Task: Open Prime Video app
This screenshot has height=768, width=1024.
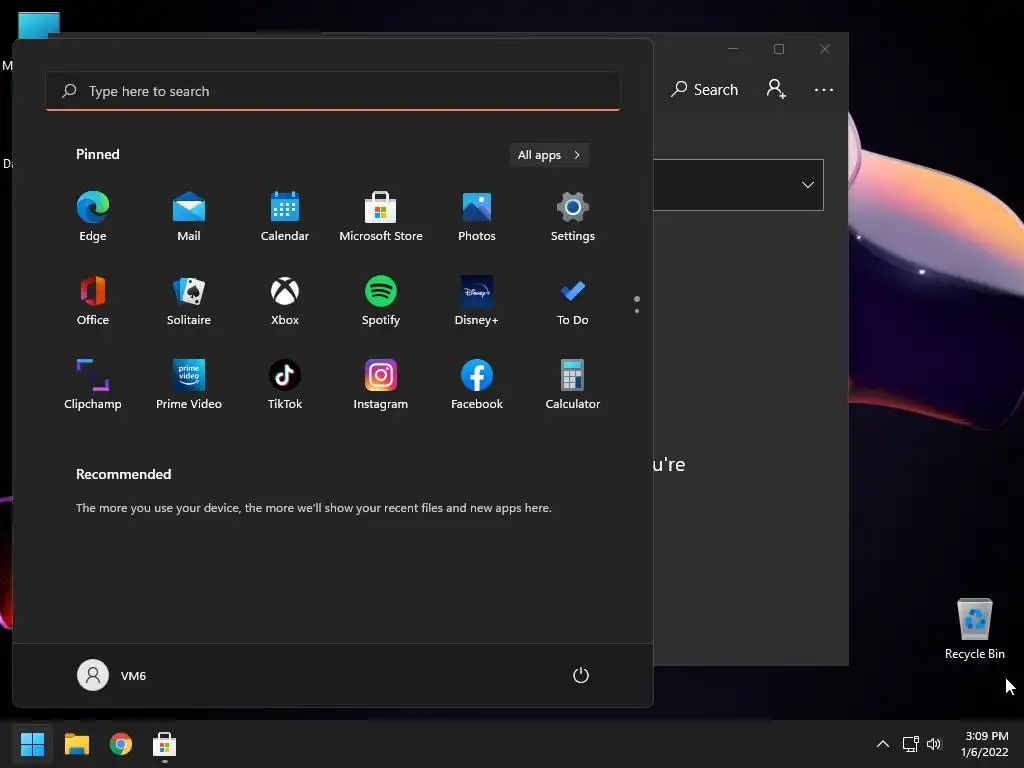Action: tap(189, 385)
